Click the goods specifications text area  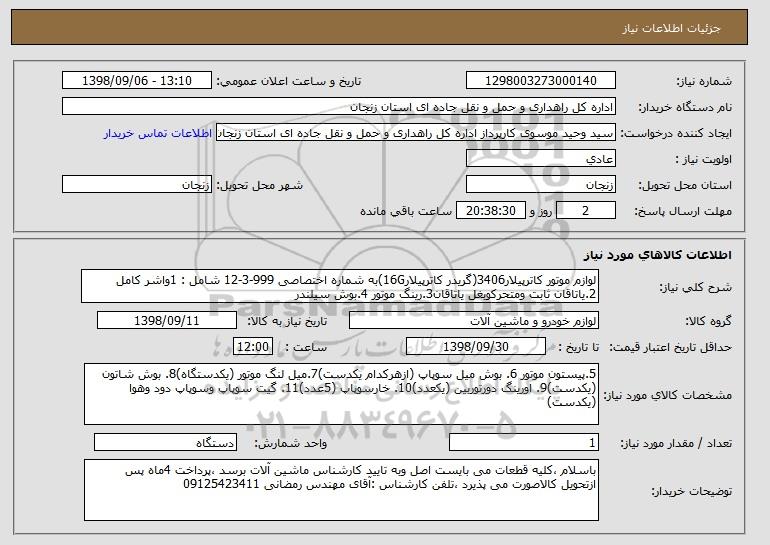341,394
